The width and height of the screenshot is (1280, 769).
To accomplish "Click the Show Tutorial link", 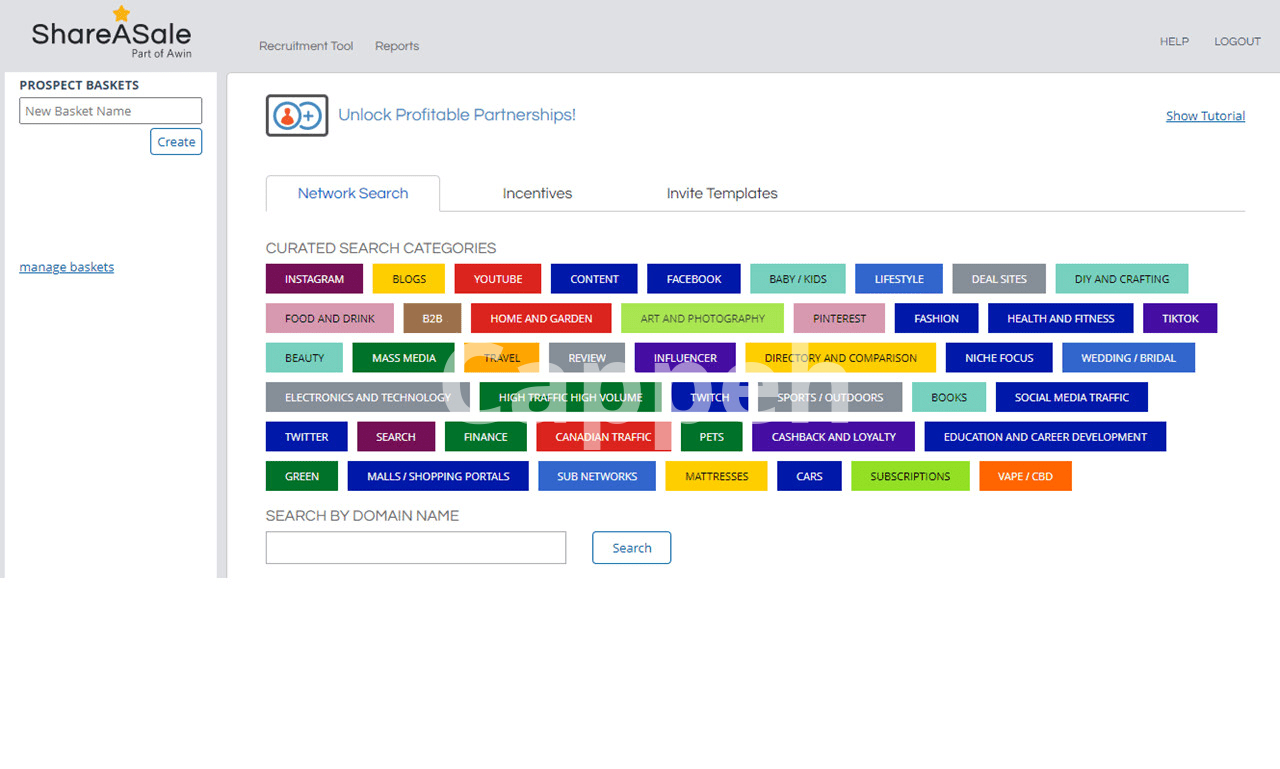I will 1205,116.
